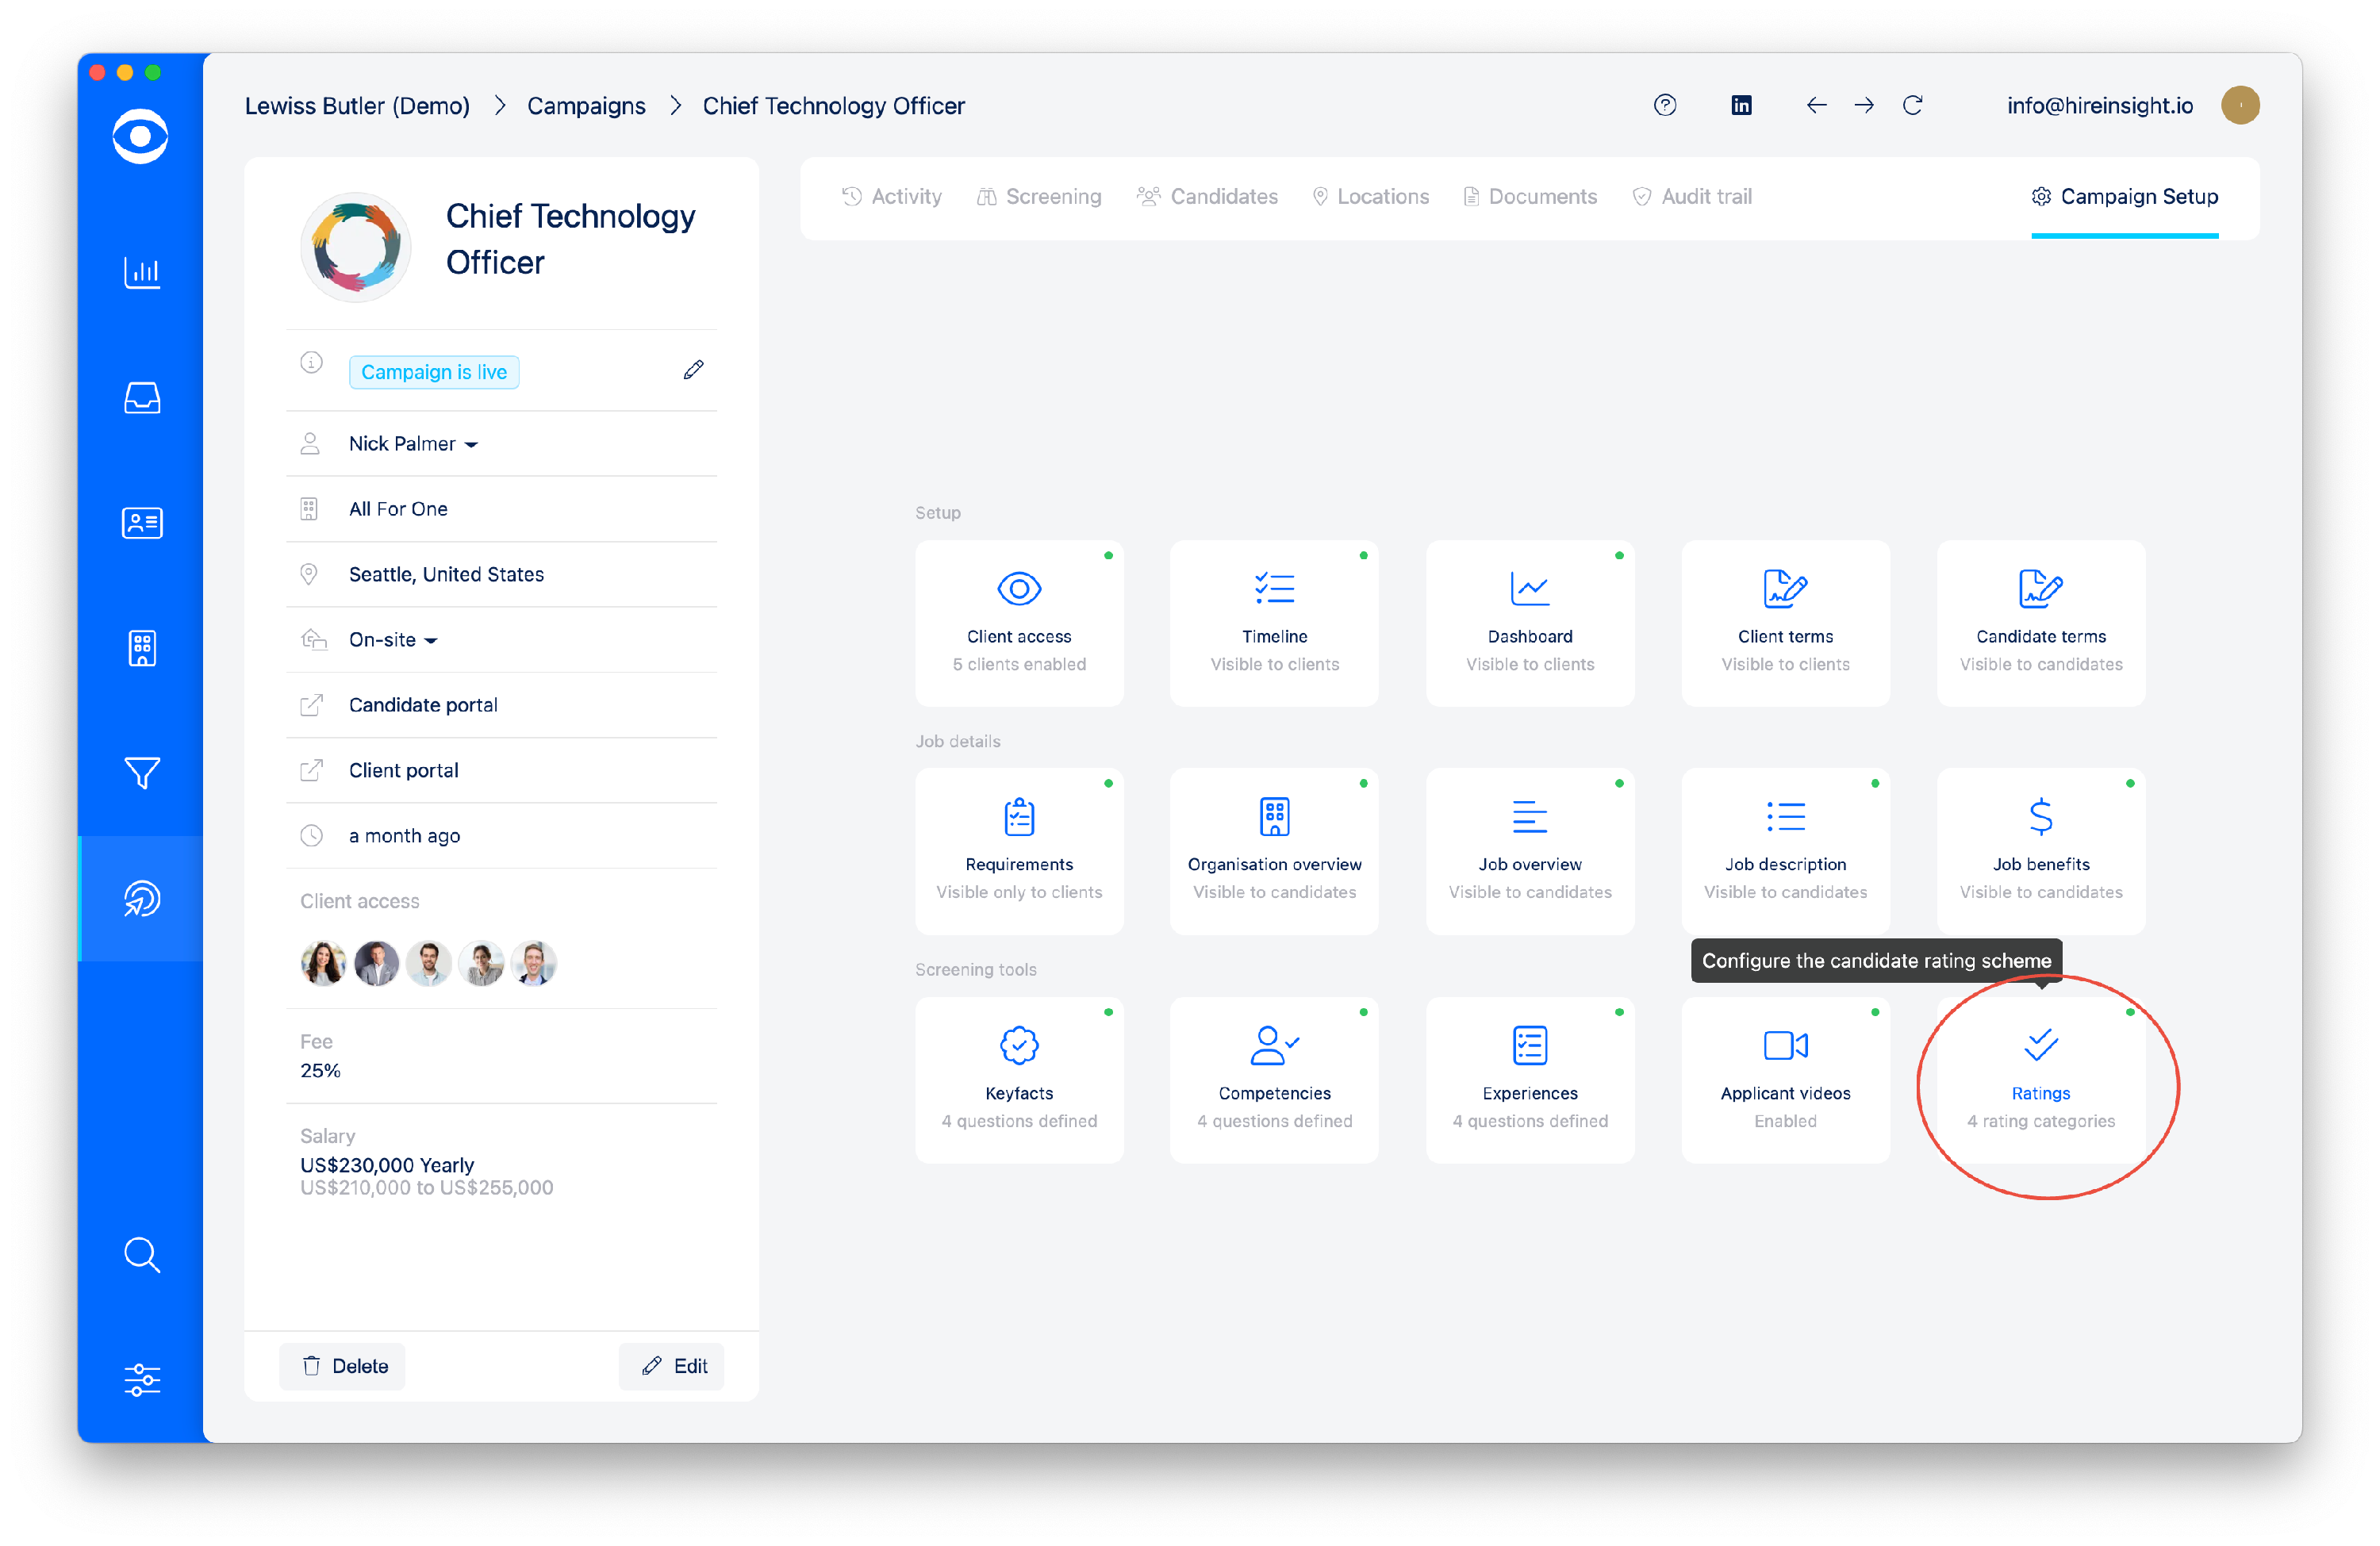Click the refresh icon in header
This screenshot has width=2380, height=1546.
point(1912,105)
